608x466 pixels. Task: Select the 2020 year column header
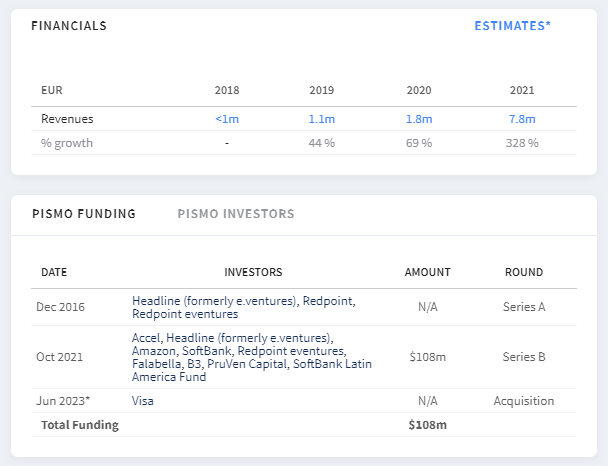click(419, 90)
